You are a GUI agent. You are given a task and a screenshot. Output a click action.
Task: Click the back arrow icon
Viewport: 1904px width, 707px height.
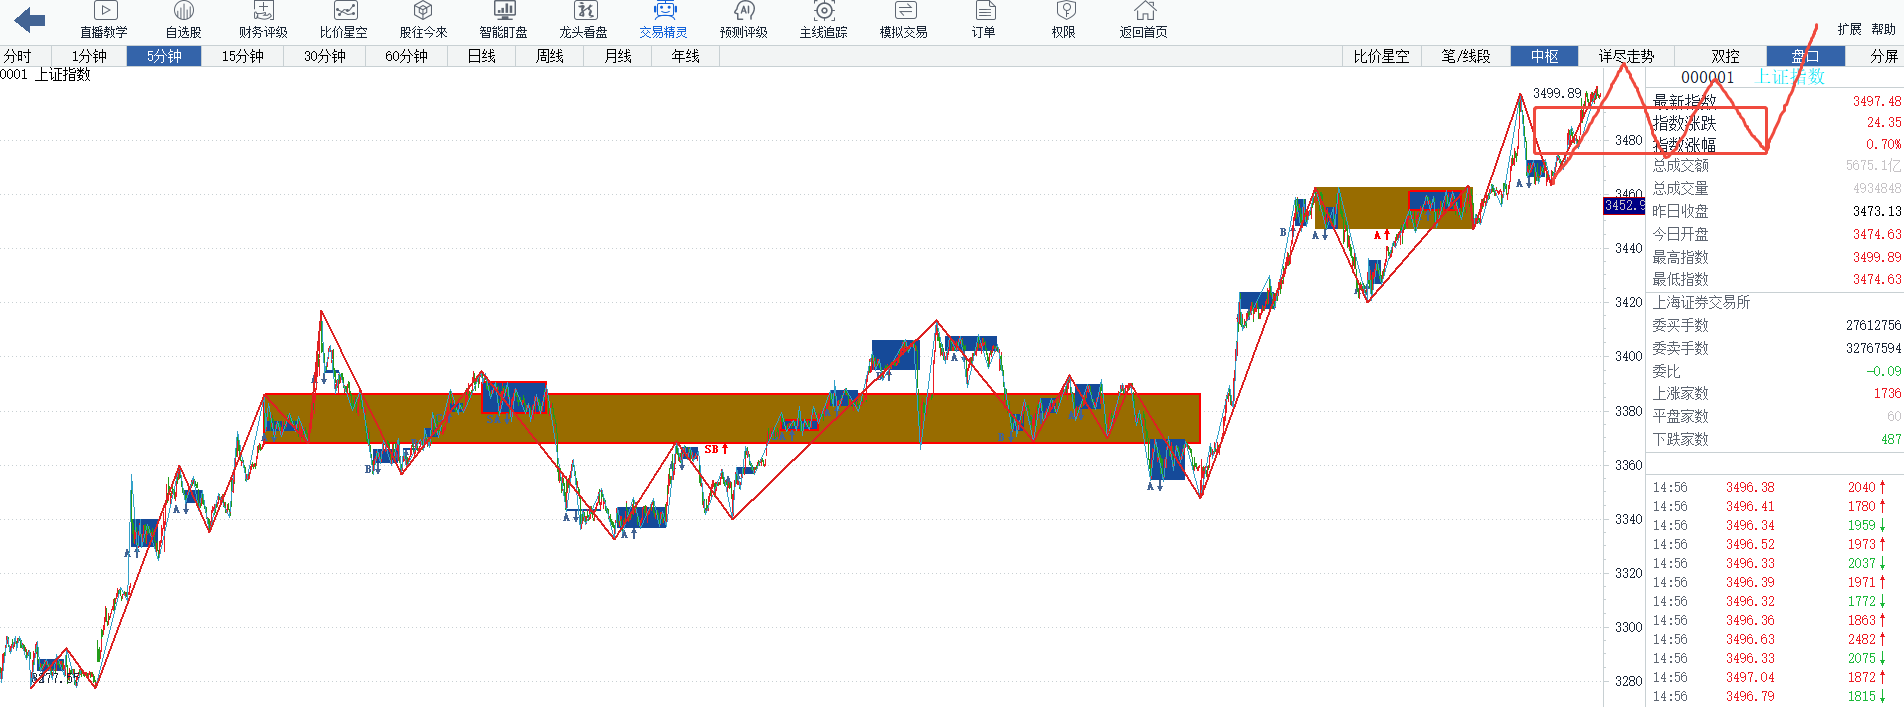[x=30, y=19]
